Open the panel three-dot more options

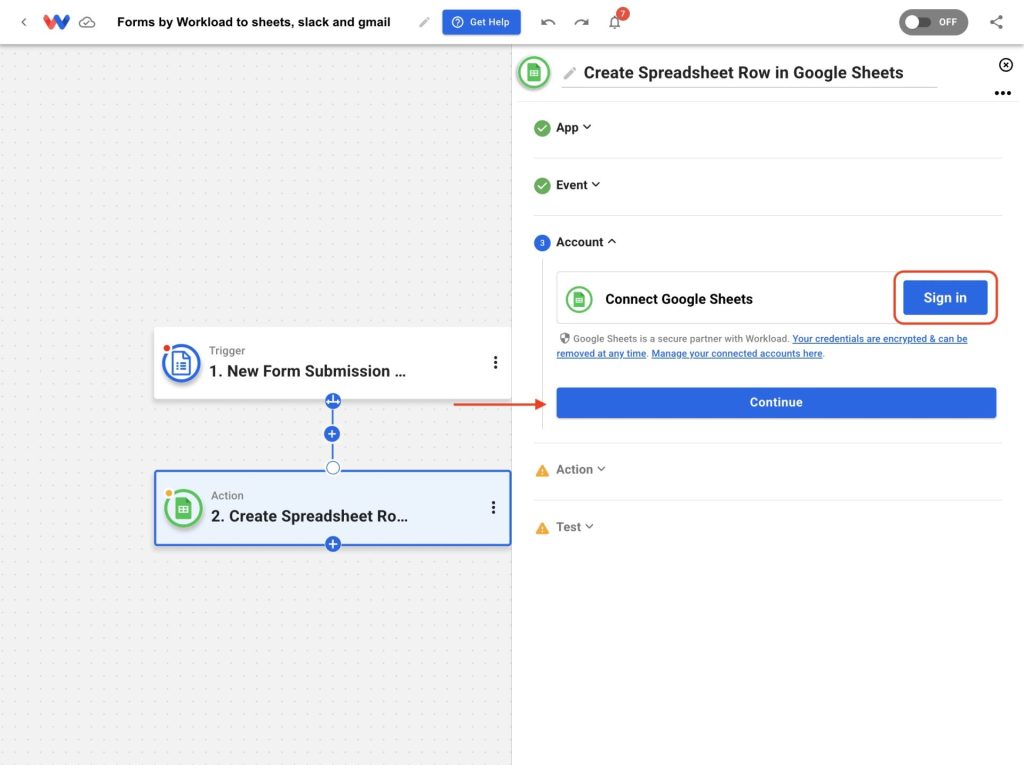pyautogui.click(x=1002, y=93)
